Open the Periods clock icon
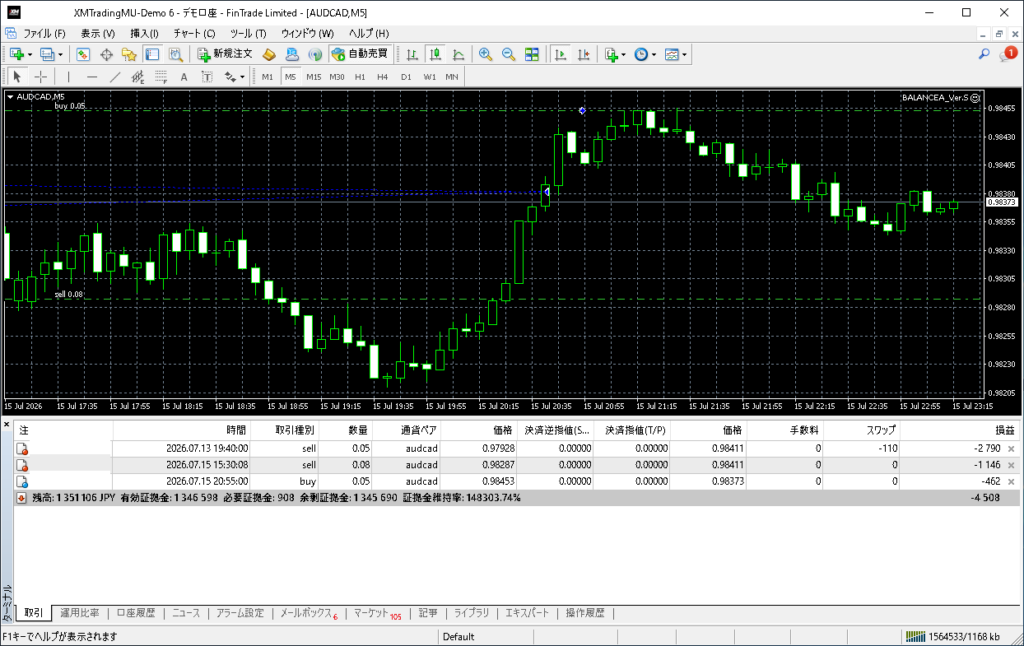The height and width of the screenshot is (646, 1024). pyautogui.click(x=641, y=54)
